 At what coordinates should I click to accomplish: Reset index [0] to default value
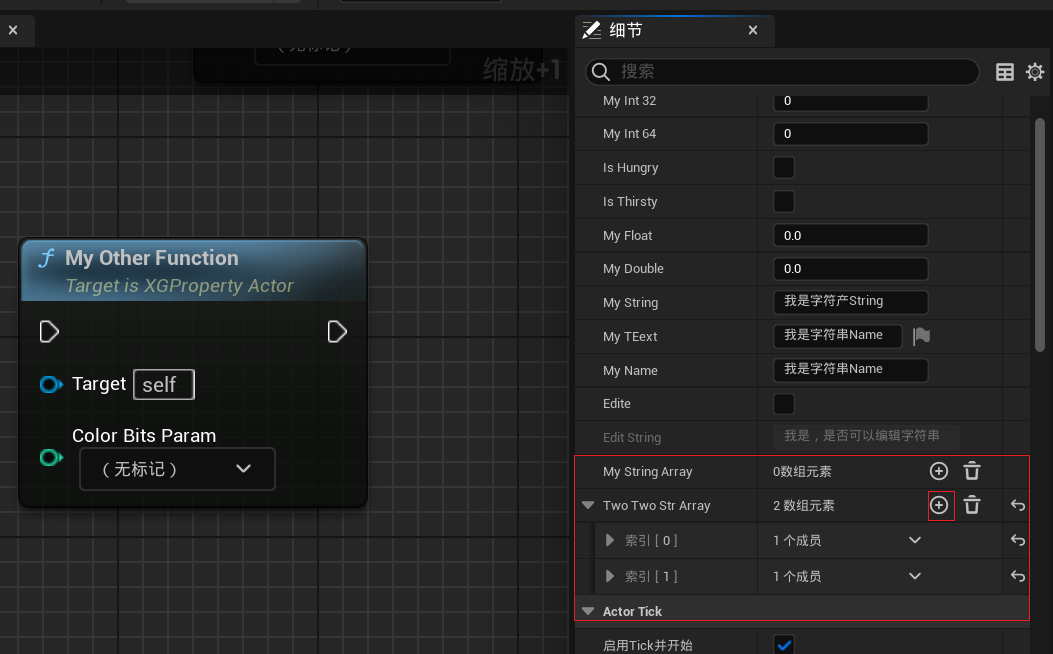(1017, 541)
